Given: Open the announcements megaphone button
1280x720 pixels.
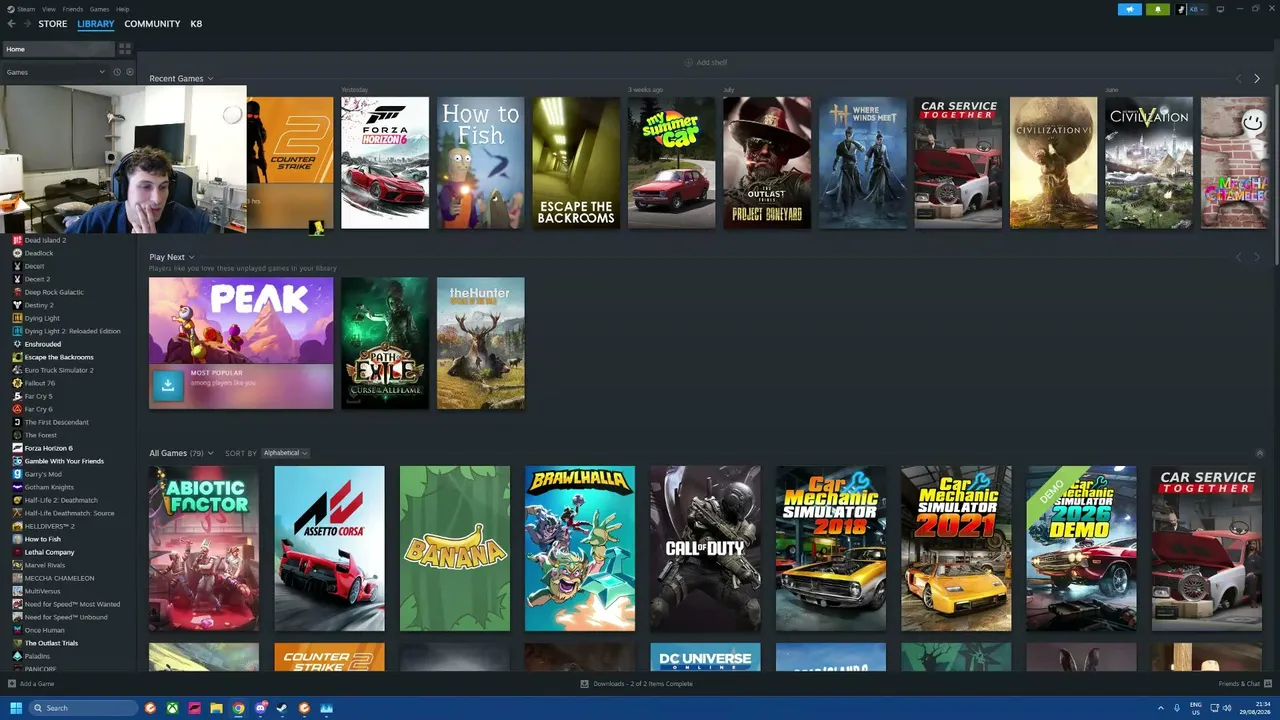Looking at the screenshot, I should click(x=1129, y=9).
